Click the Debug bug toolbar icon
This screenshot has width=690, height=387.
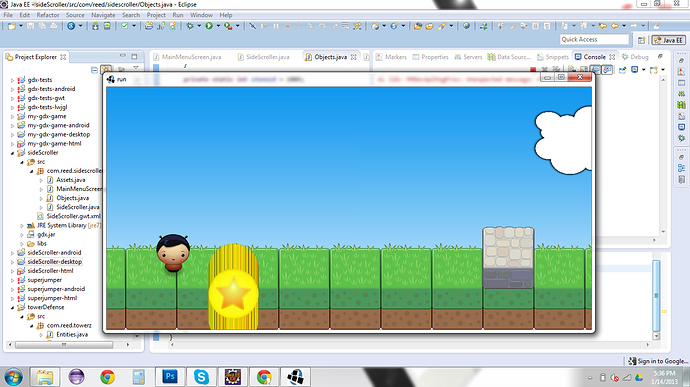[190, 26]
